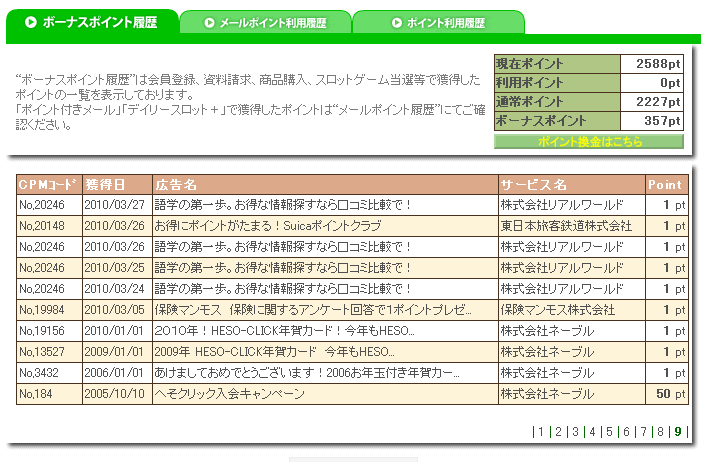
Task: Click the play icon beside メールポイント利用履歴
Action: click(209, 23)
